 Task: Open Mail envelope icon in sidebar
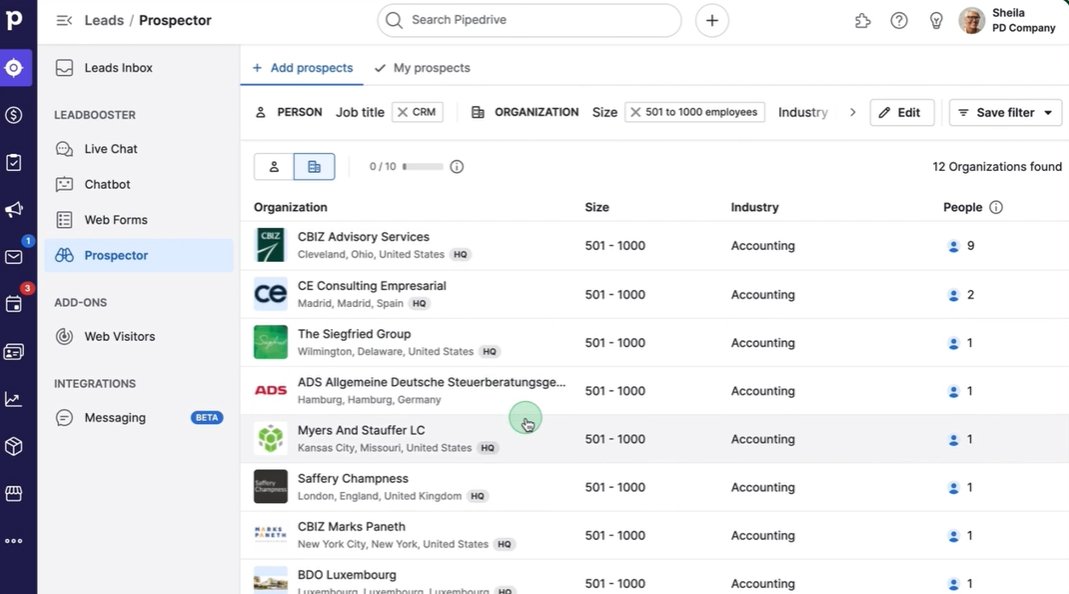point(14,256)
